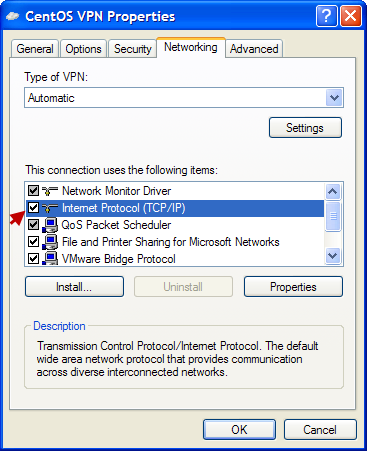Click the VMware Bridge Protocol icon
This screenshot has height=451, width=367.
[50, 258]
